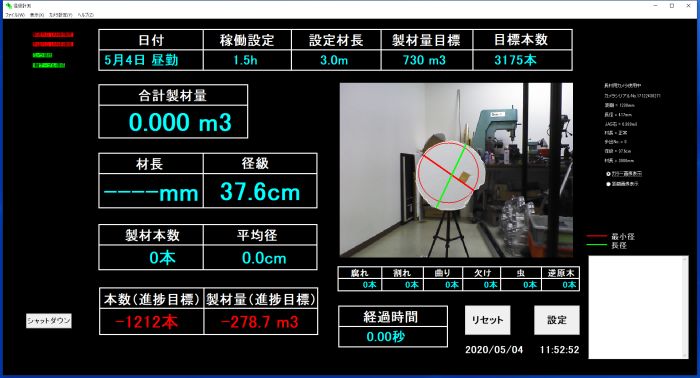Open the カメラ設定 menu
Screen dimensions: 700x378
(60, 15)
